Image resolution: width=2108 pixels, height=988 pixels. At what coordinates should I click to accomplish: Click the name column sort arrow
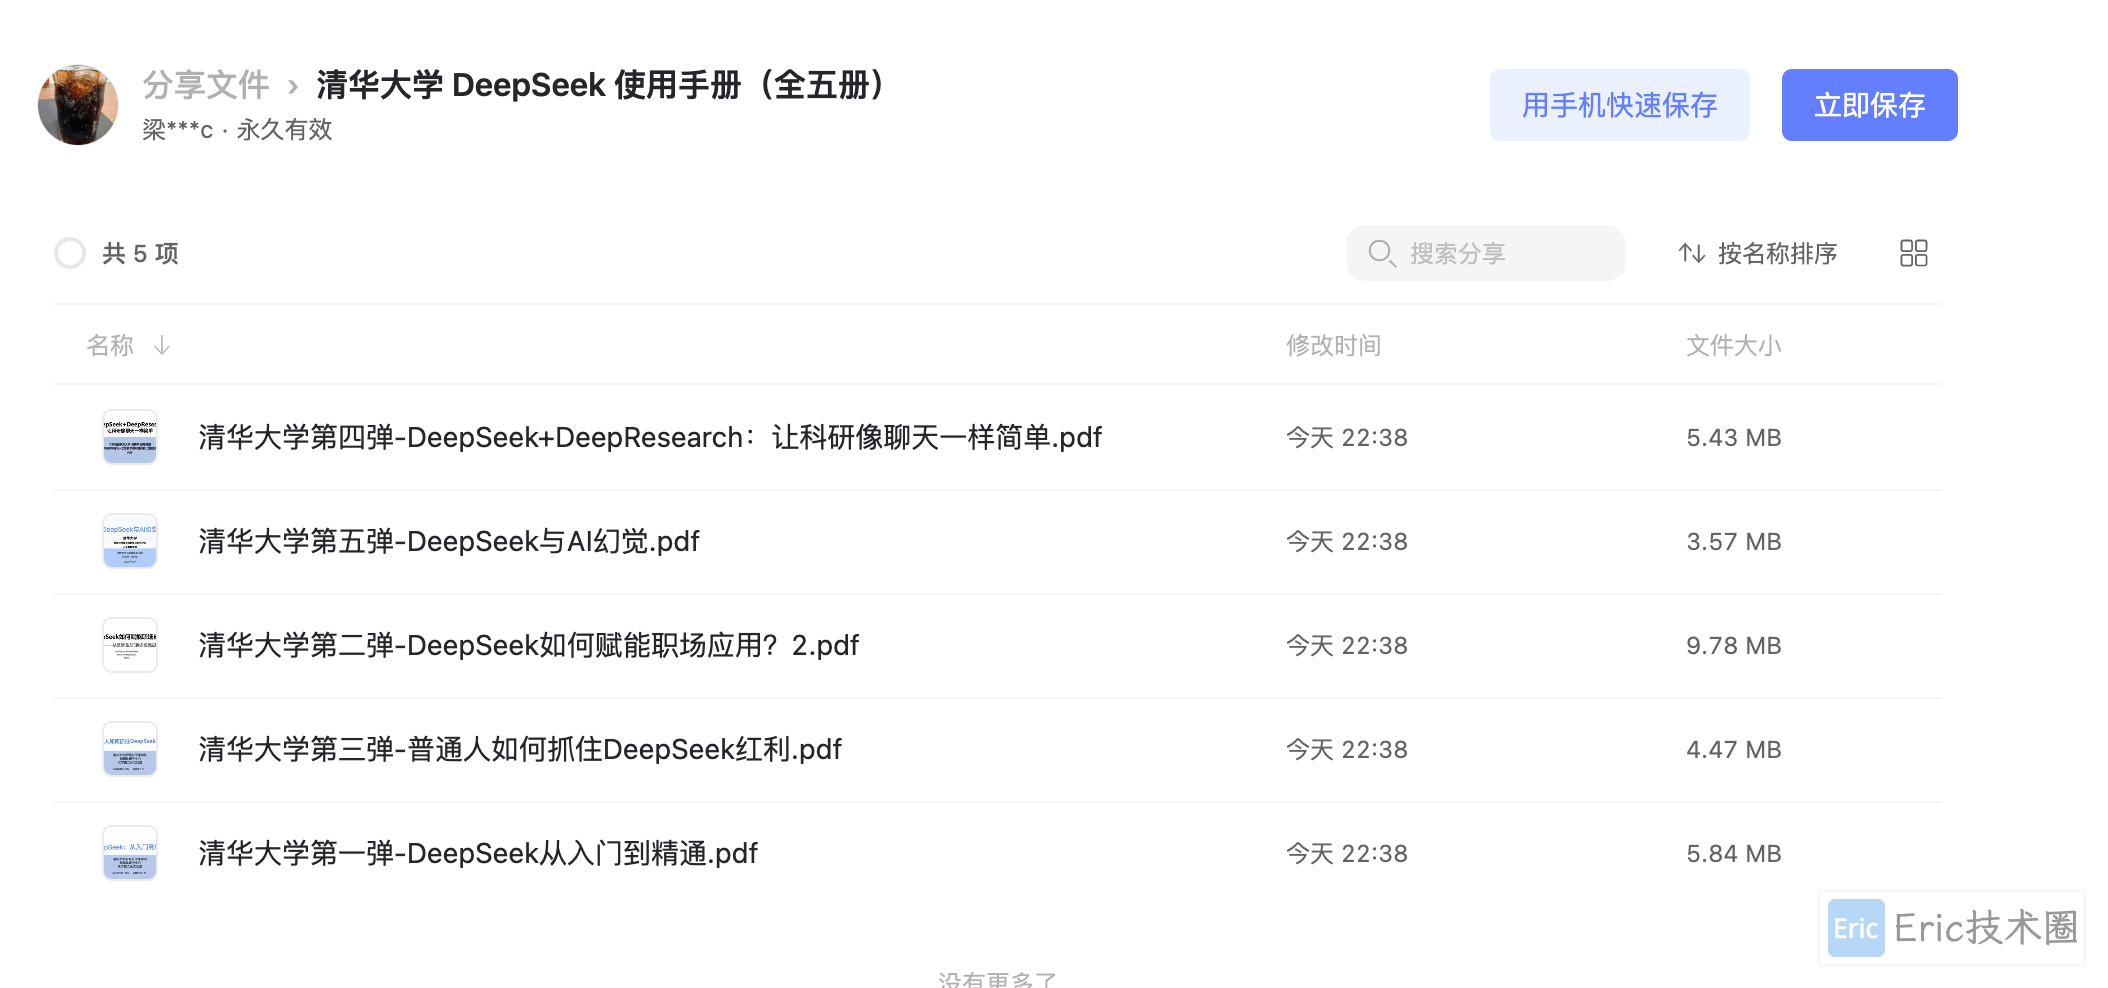click(162, 345)
